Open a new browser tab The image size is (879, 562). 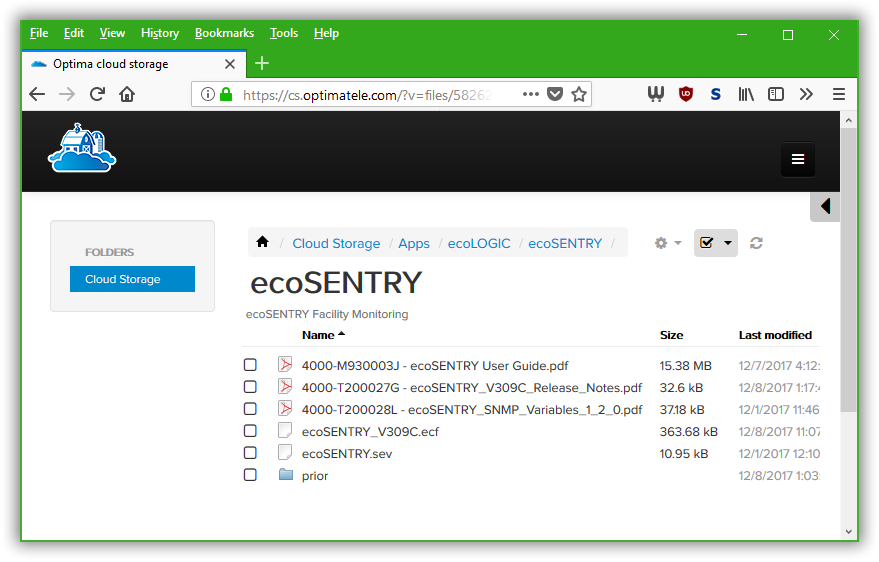tap(262, 63)
